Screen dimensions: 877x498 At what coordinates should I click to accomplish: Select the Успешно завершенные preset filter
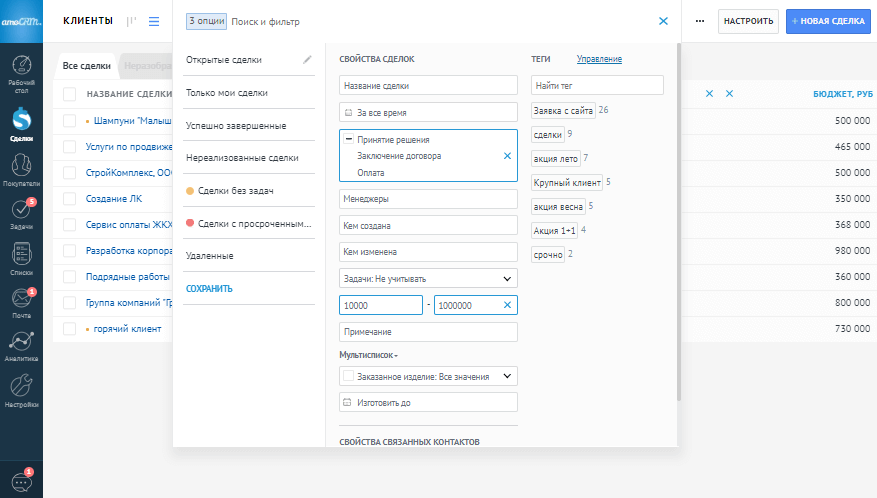click(236, 126)
